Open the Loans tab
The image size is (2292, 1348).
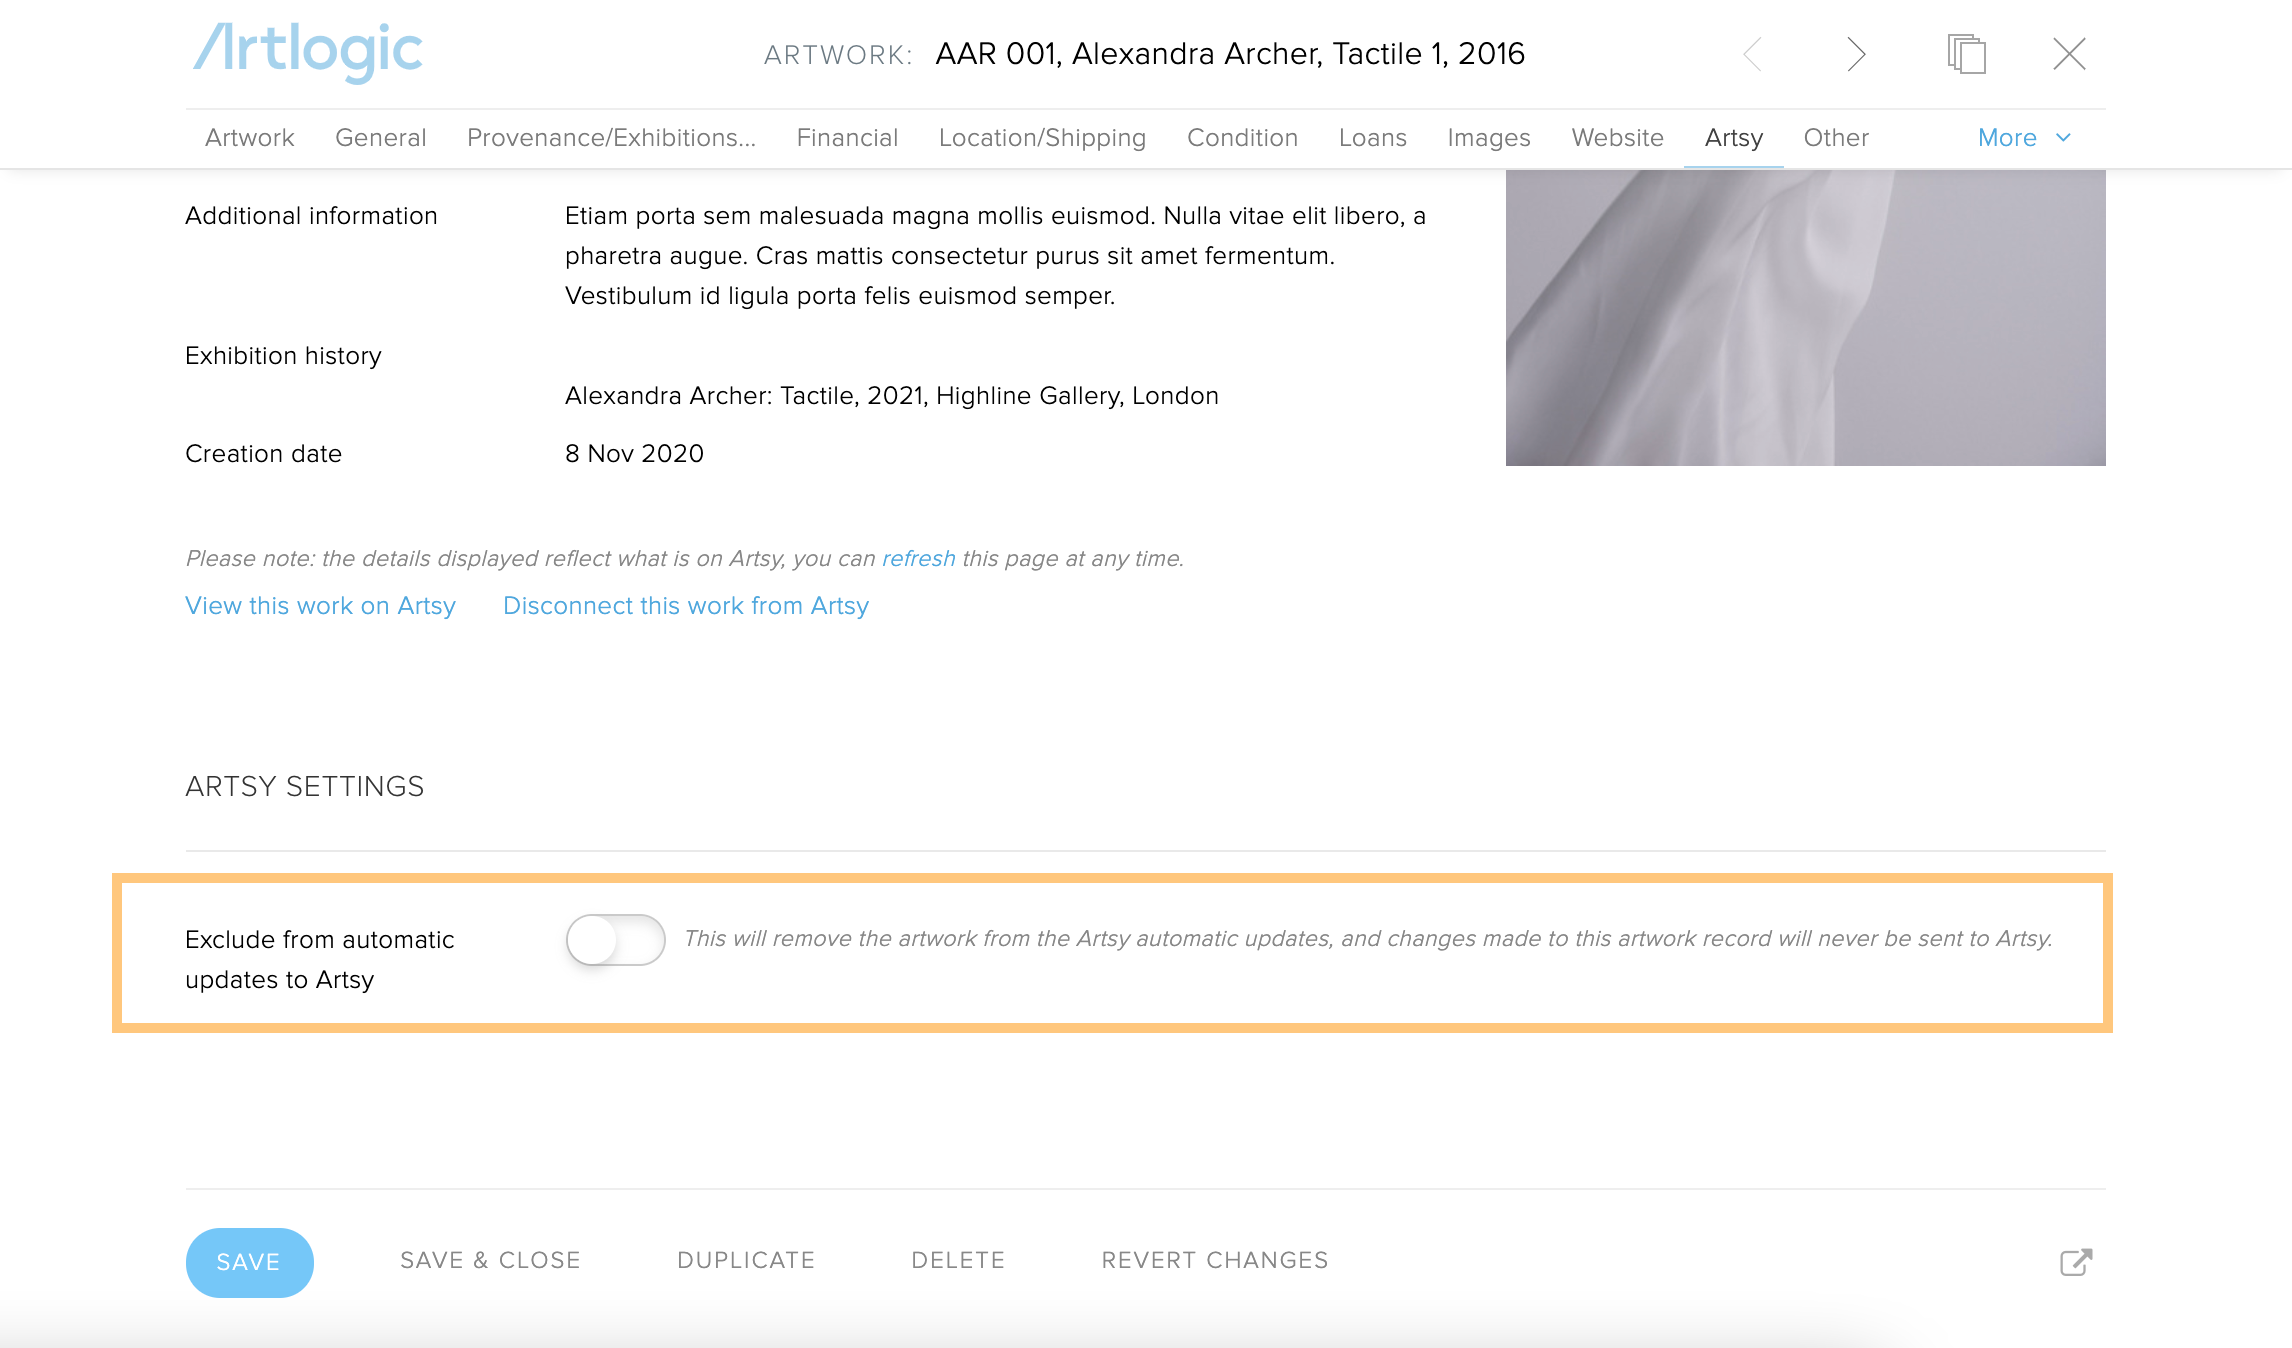coord(1372,138)
